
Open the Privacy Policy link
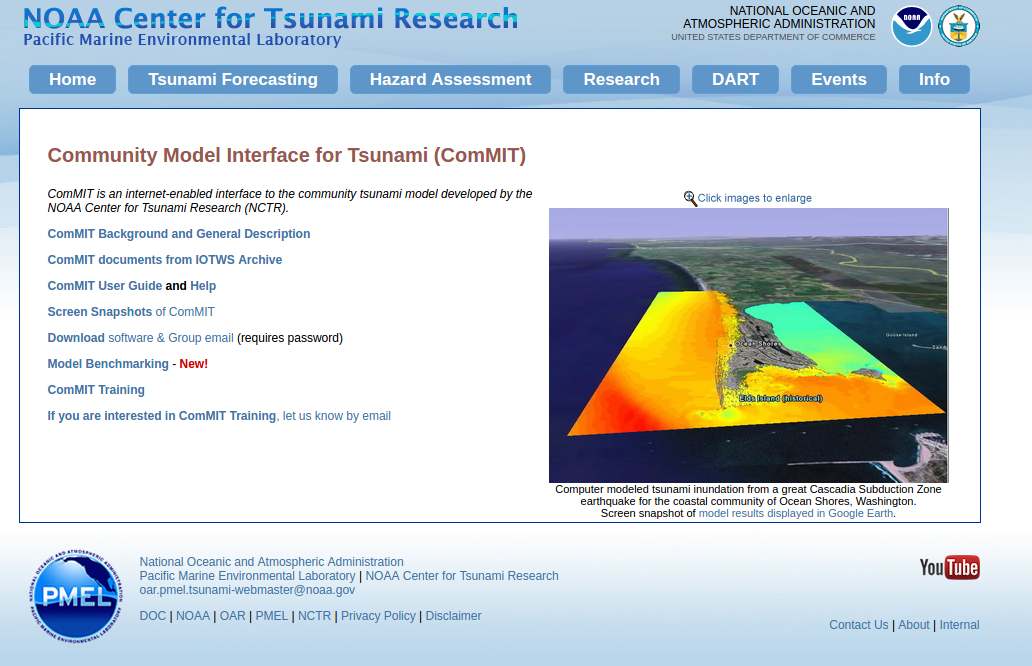click(x=378, y=616)
